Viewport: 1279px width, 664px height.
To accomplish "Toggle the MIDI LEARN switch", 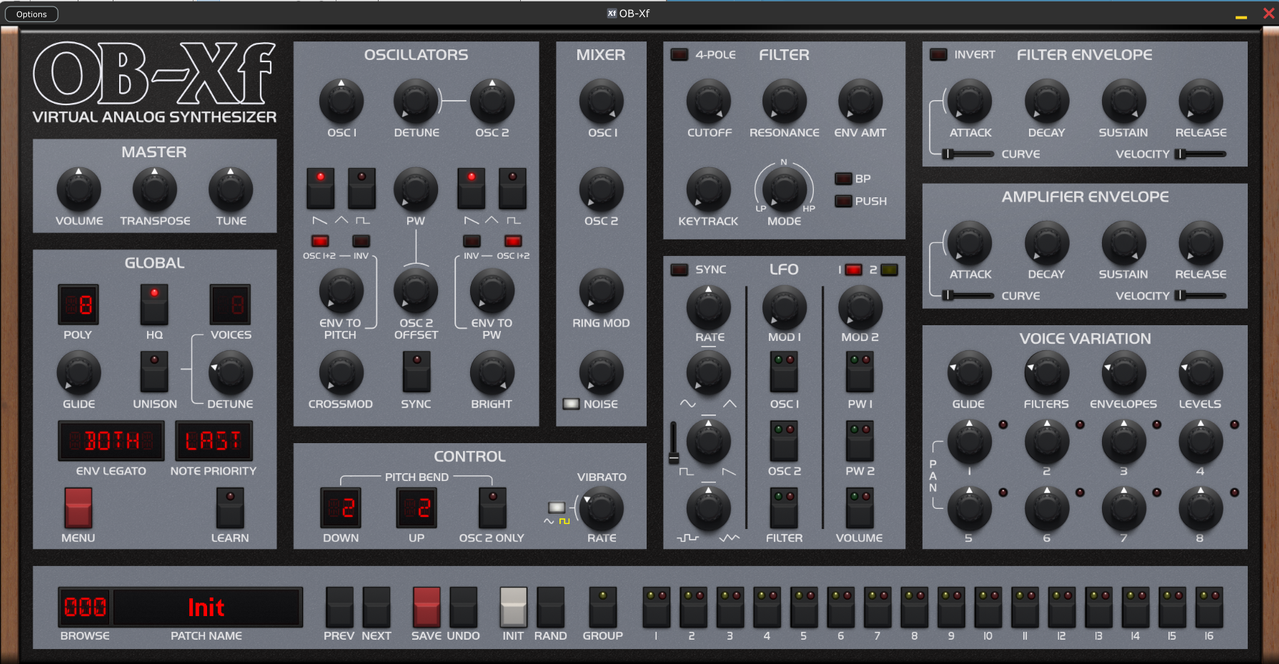I will click(x=230, y=508).
